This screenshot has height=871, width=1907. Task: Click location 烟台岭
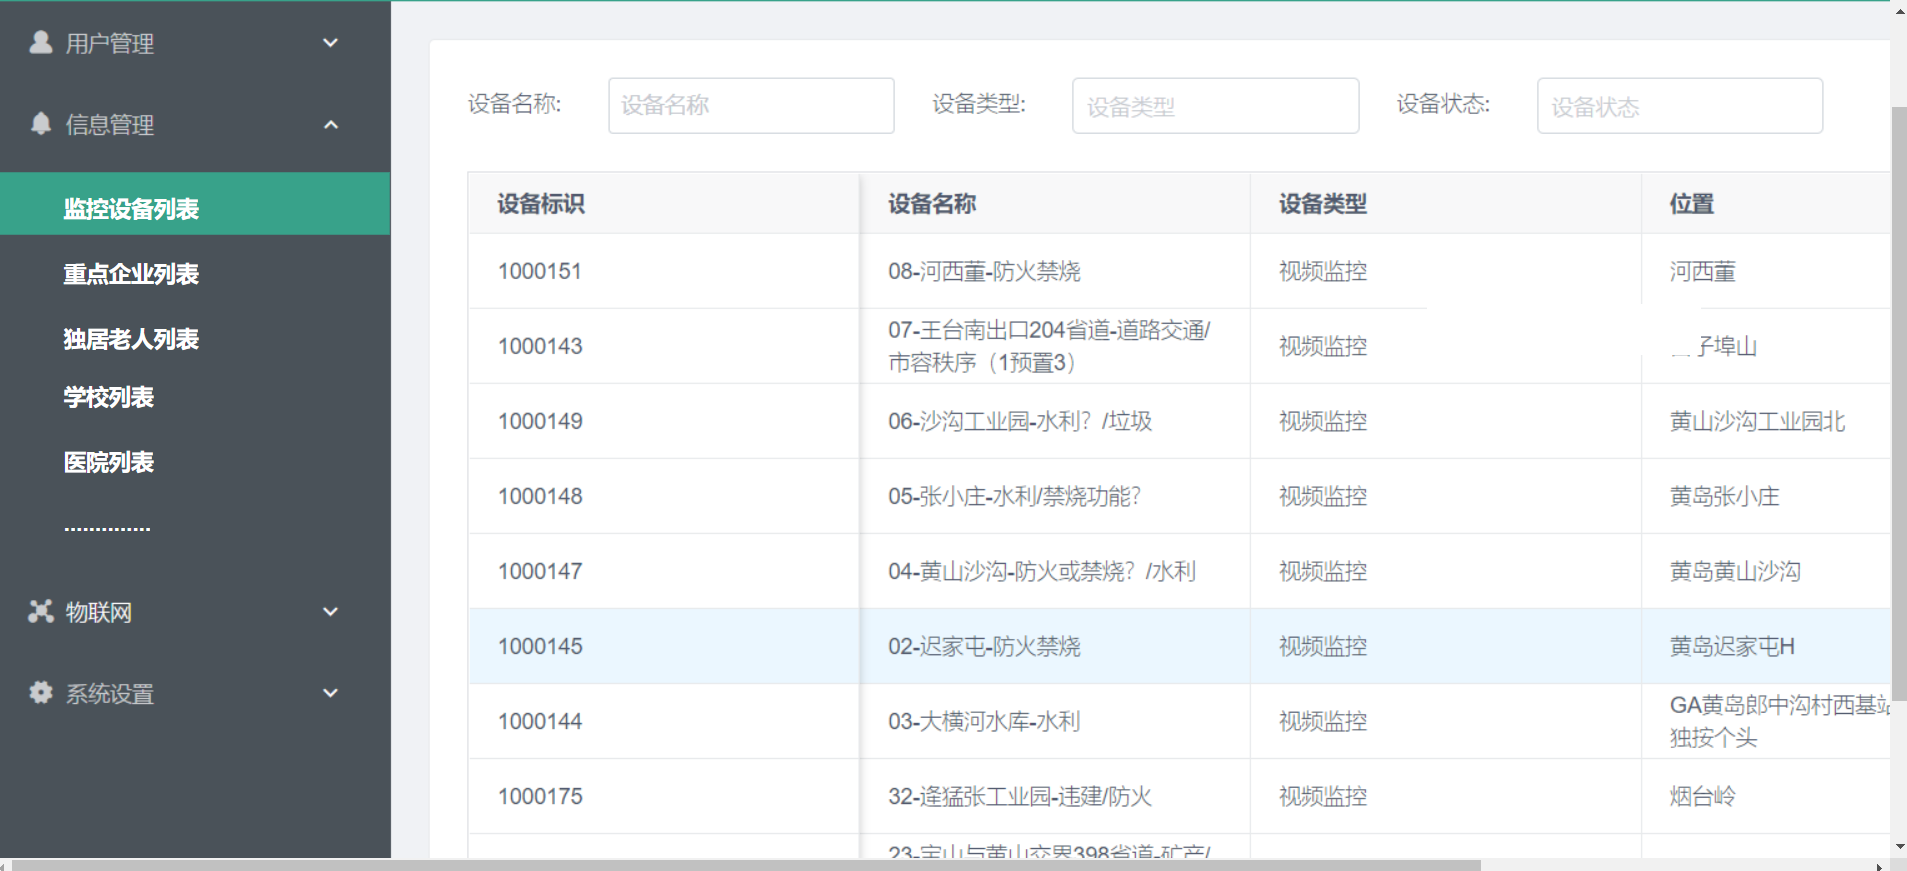(1702, 796)
